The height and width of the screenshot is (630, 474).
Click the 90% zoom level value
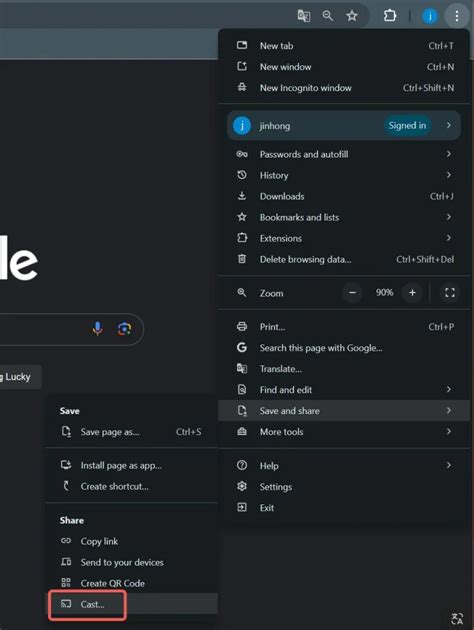click(x=384, y=292)
